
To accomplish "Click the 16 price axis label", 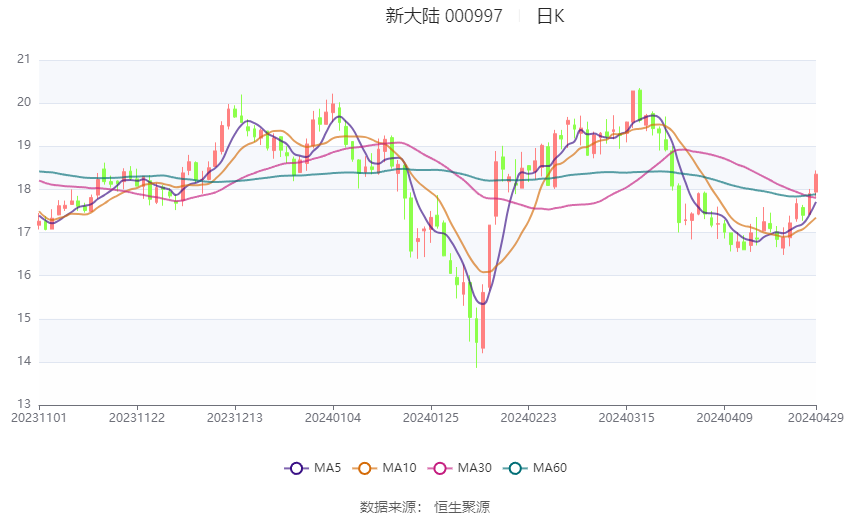I will (x=24, y=275).
